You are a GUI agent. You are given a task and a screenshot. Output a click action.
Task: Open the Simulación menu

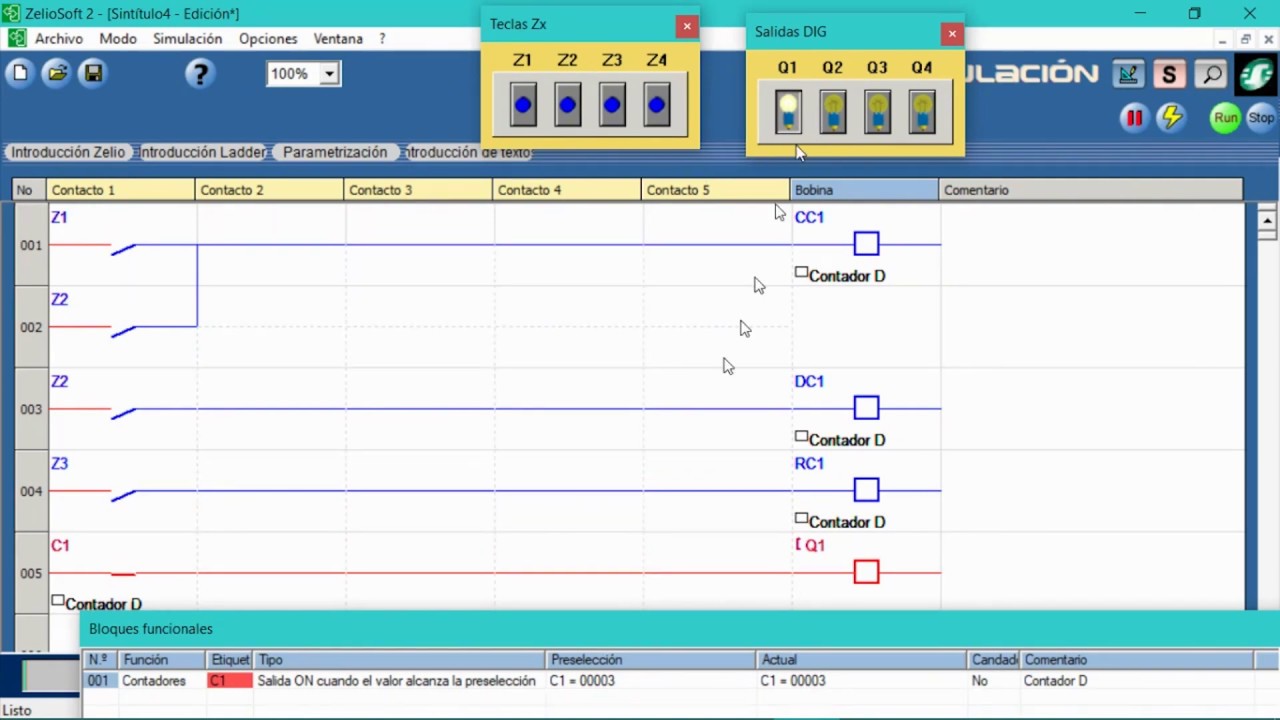(187, 39)
